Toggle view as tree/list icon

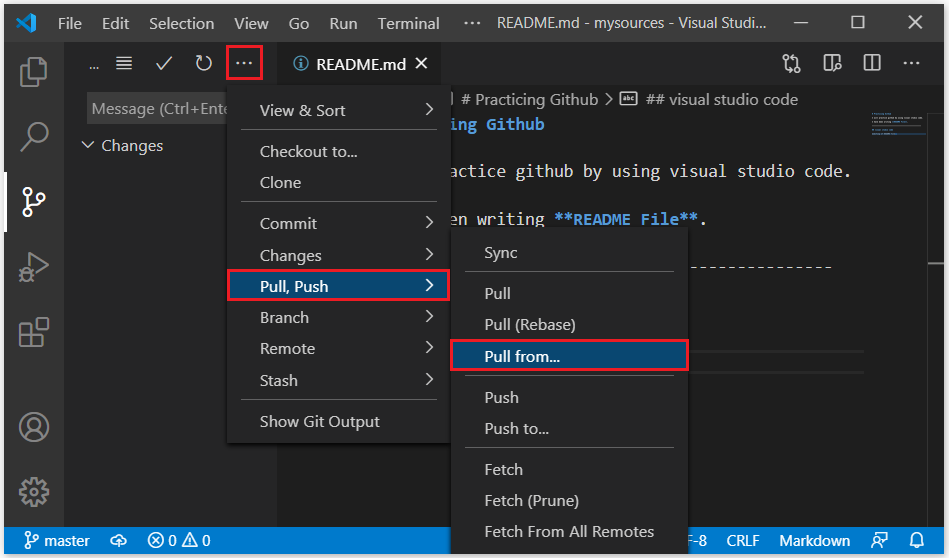point(124,63)
